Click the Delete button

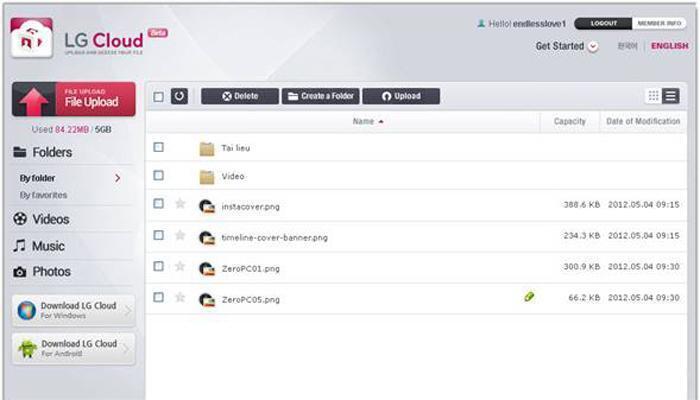click(x=240, y=96)
